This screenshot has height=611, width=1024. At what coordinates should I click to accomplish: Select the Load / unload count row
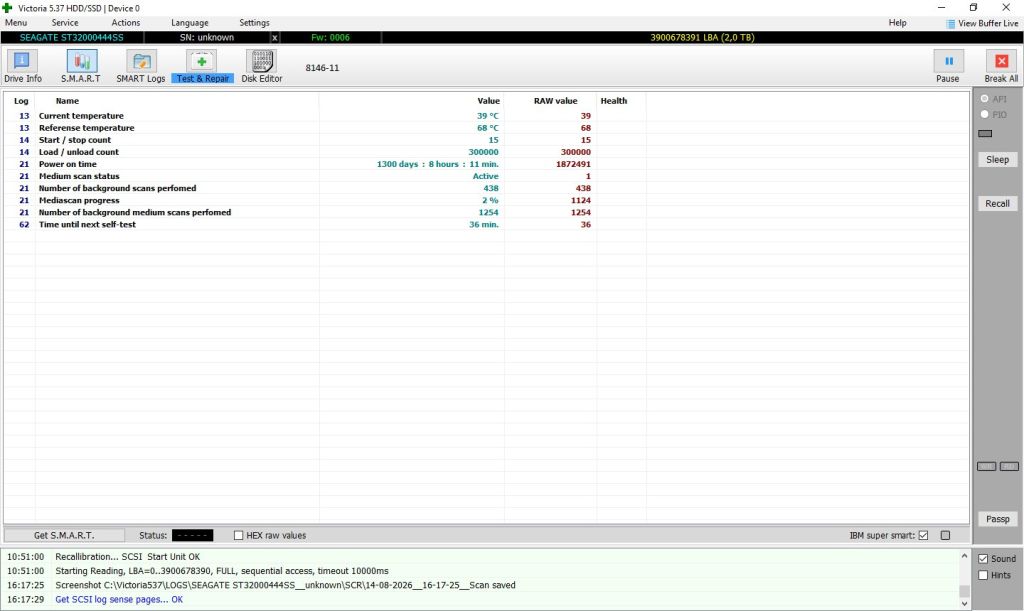pos(486,152)
